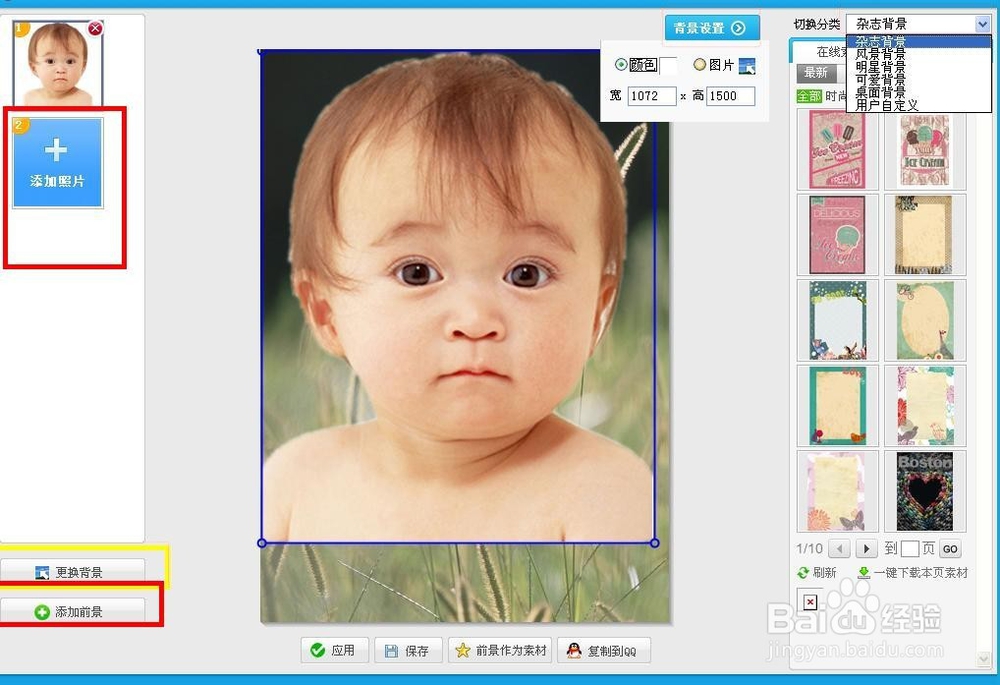Image resolution: width=1000 pixels, height=685 pixels.
Task: Choose 可爱背景 in the dropdown list
Action: [x=918, y=80]
